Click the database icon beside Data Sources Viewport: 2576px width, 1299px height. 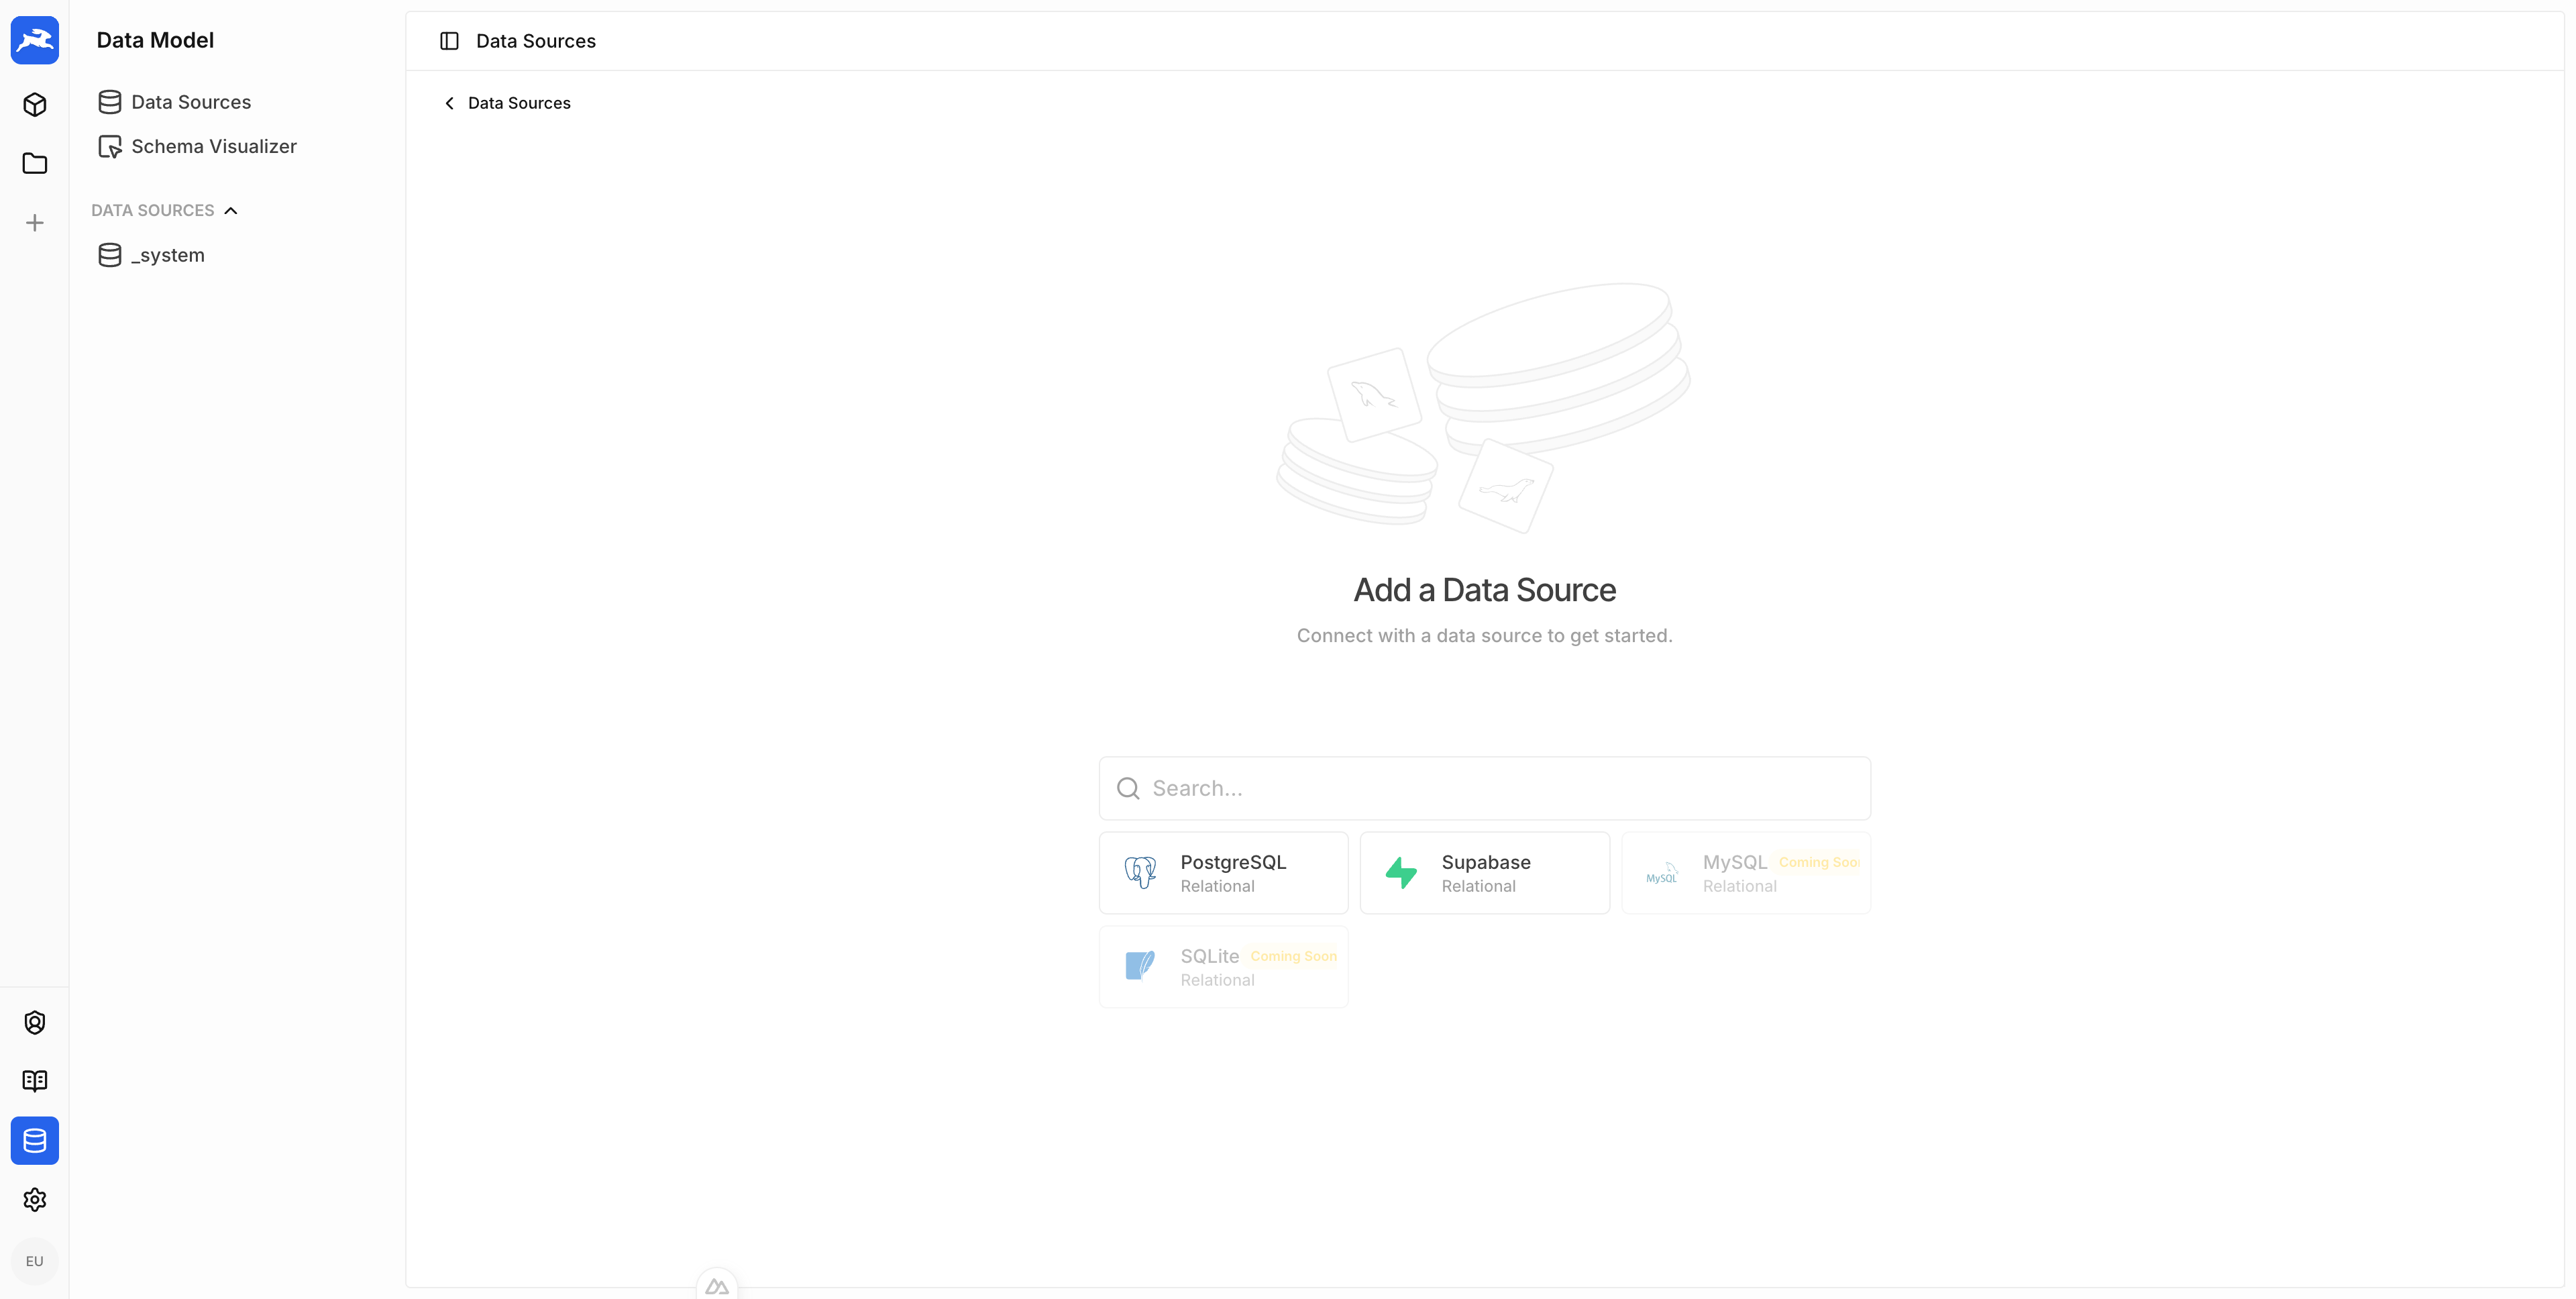(x=109, y=101)
